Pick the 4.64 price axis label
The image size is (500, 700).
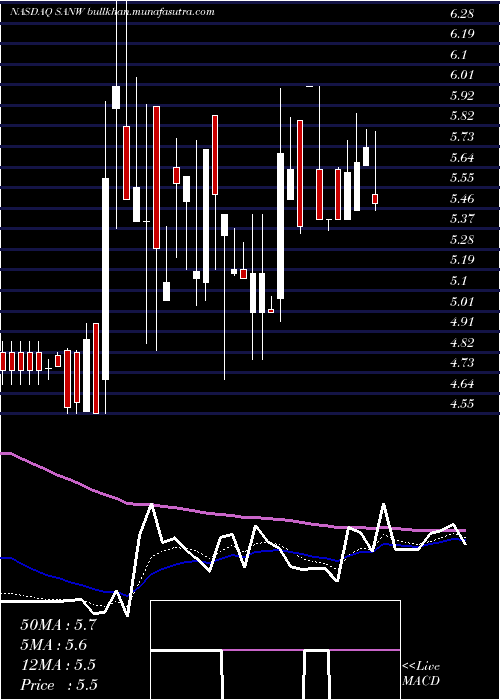462,383
